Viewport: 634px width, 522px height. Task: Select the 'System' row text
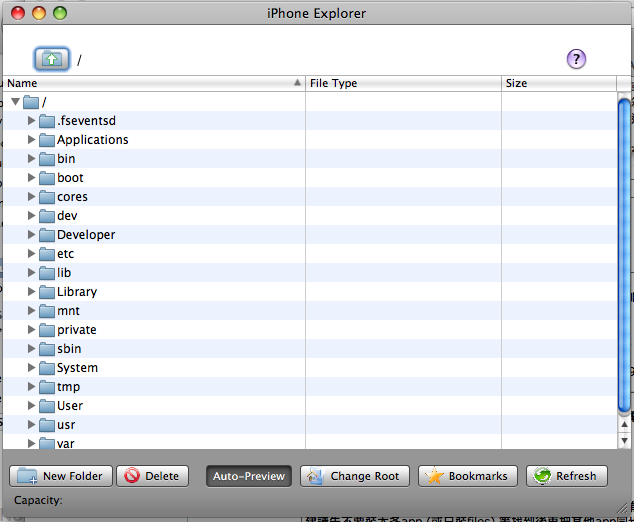click(77, 368)
